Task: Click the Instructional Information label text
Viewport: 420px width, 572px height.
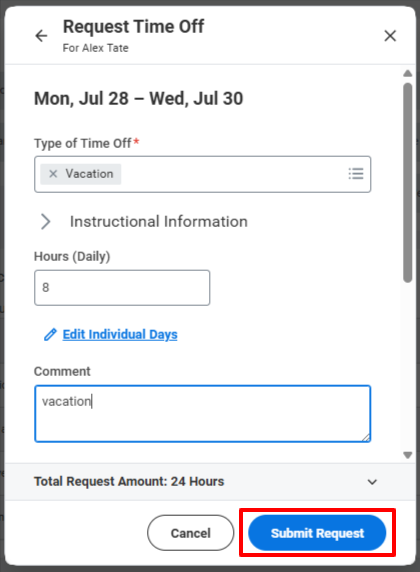Action: click(x=159, y=221)
